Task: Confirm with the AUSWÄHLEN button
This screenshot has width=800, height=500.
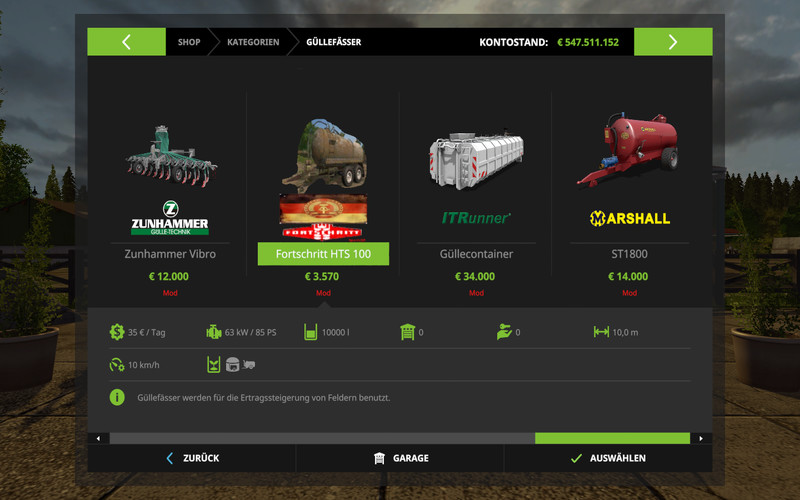Action: point(608,458)
